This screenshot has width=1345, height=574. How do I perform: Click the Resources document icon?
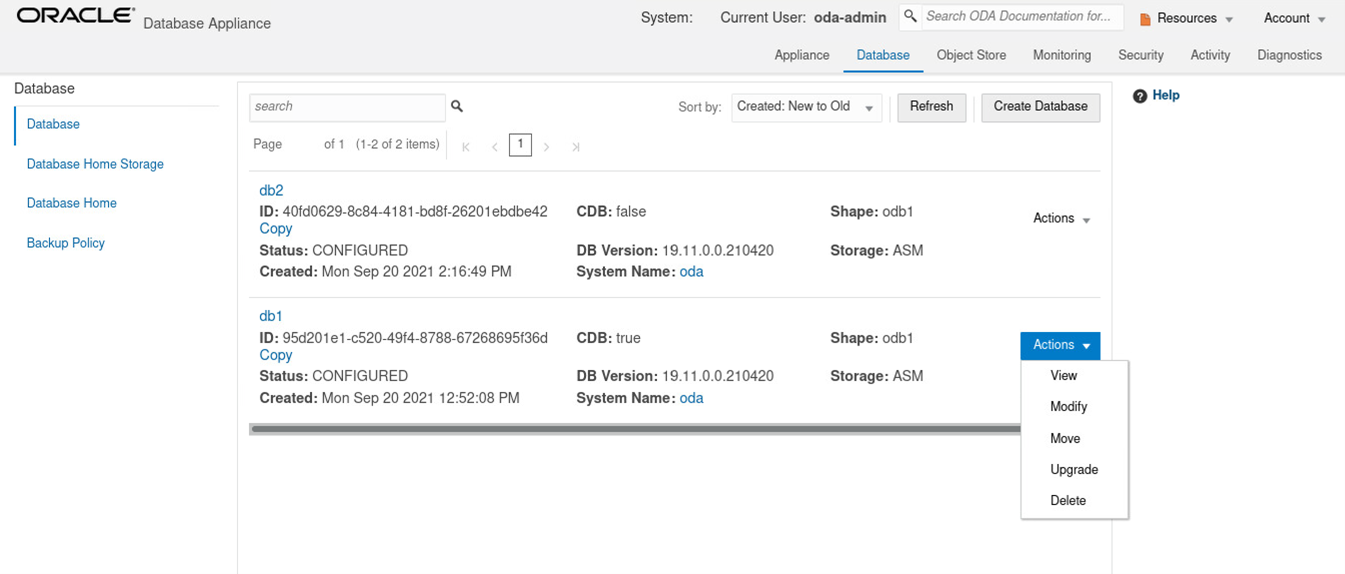coord(1146,19)
